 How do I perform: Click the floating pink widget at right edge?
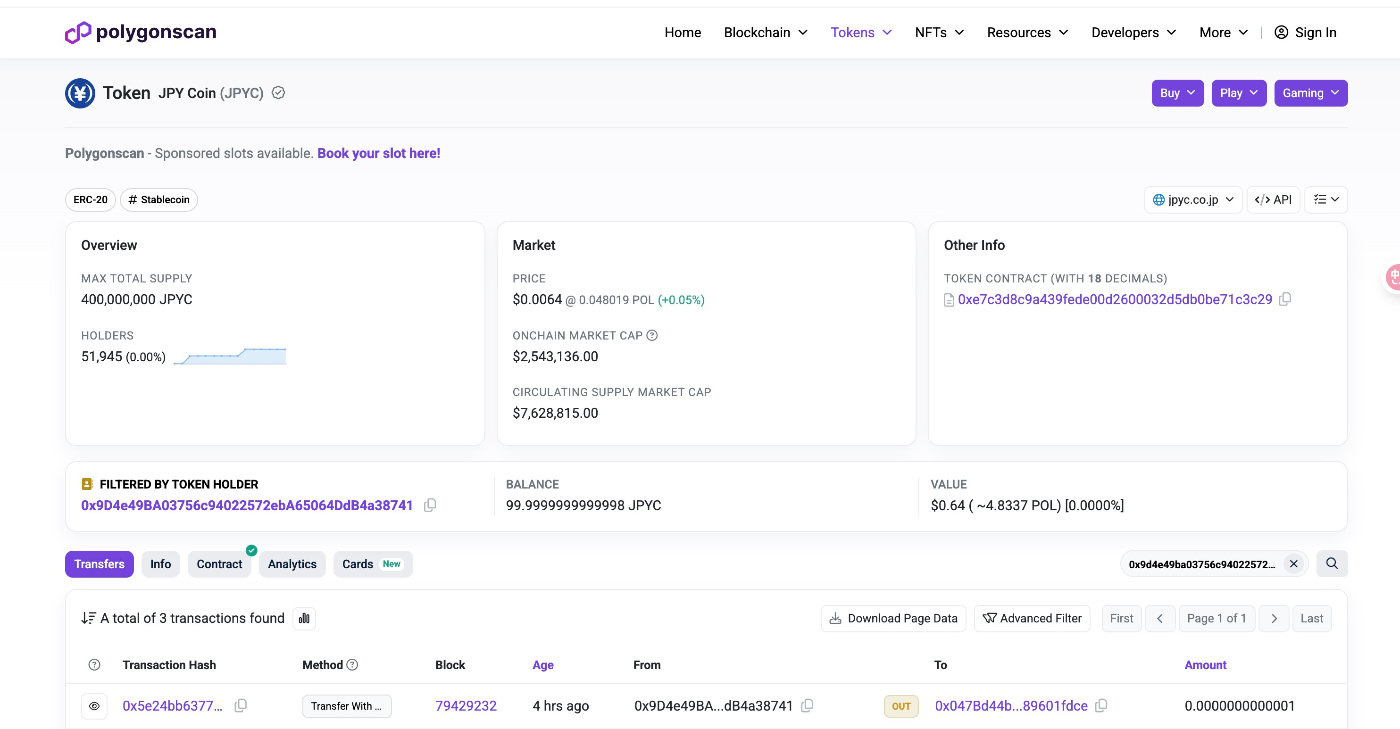1391,278
